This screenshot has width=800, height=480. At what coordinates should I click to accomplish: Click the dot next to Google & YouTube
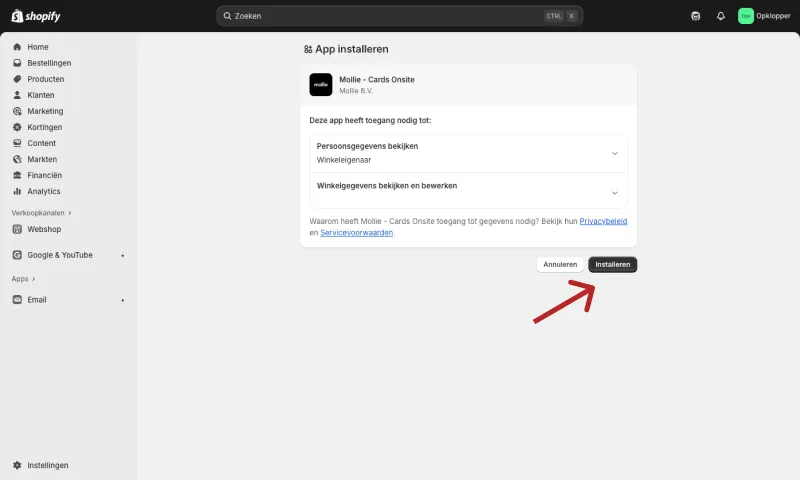click(x=122, y=256)
